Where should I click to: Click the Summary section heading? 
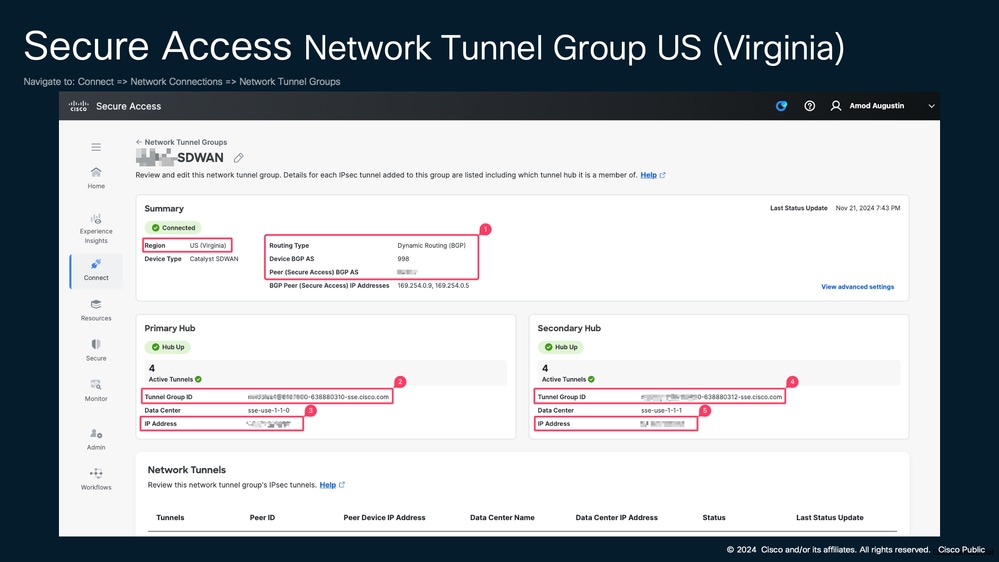tap(164, 208)
